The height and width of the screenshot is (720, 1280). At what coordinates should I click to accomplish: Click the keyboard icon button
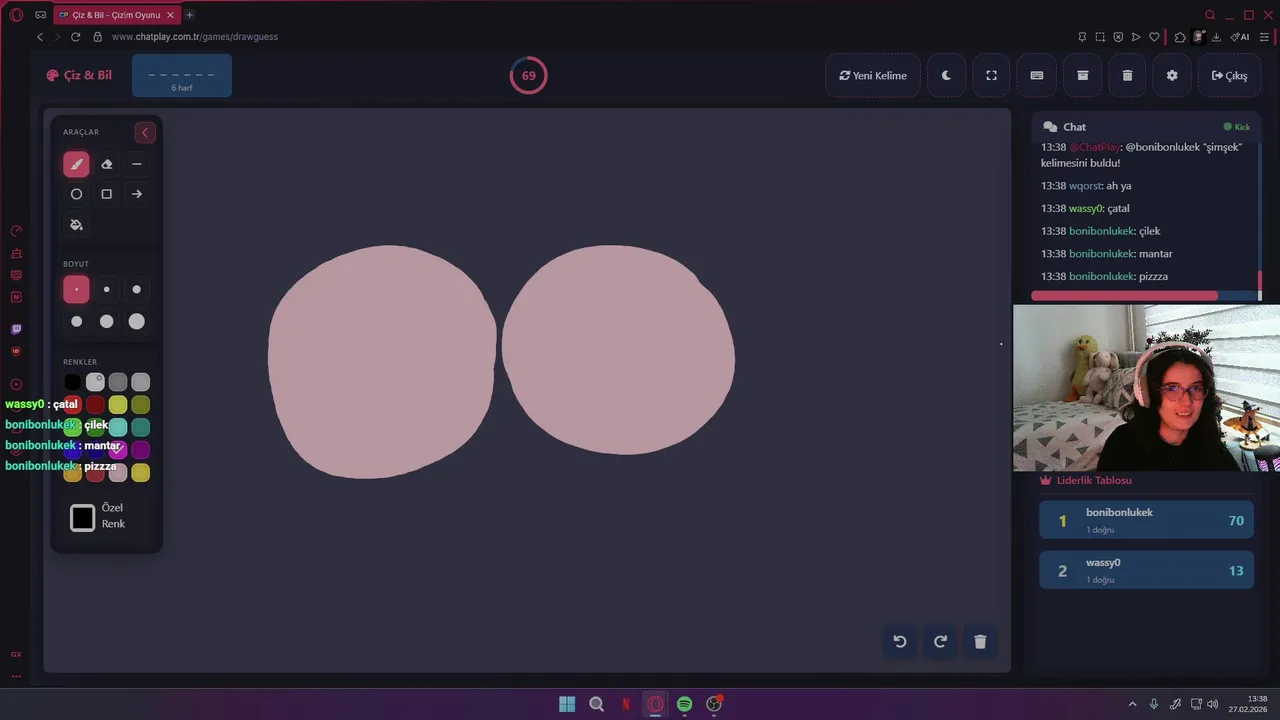tap(1037, 75)
